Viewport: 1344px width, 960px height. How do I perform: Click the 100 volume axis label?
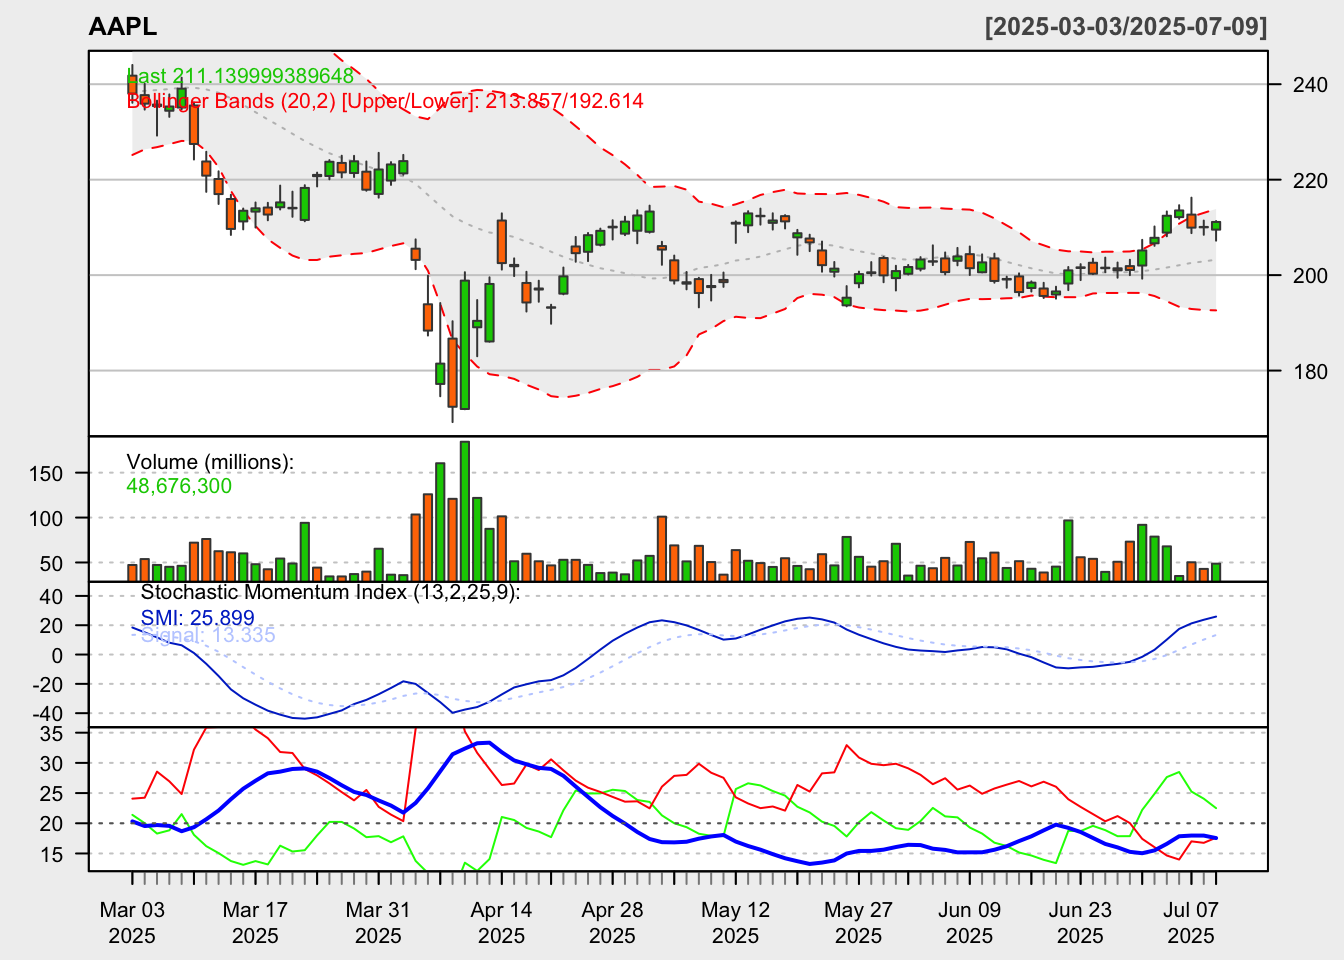pyautogui.click(x=47, y=519)
